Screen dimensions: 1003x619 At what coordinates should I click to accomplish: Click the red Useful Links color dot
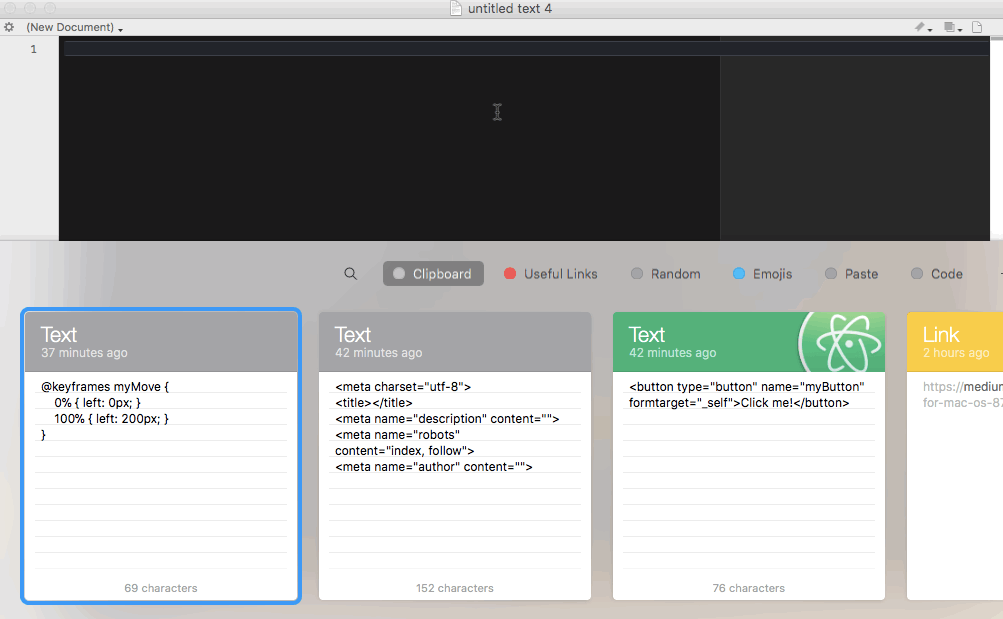510,274
